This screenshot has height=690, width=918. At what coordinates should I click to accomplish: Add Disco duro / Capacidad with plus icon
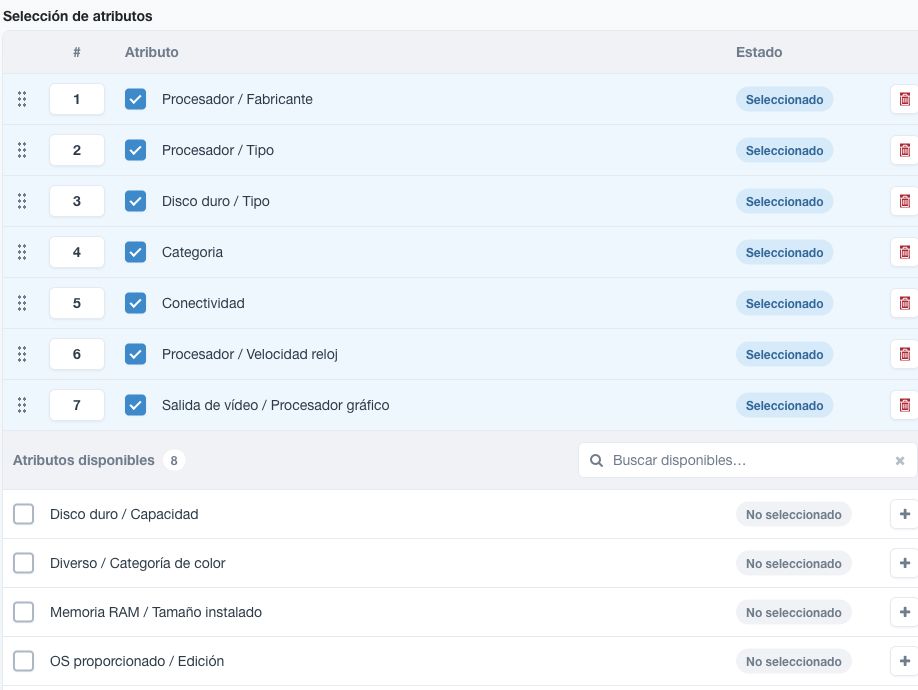[x=905, y=514]
